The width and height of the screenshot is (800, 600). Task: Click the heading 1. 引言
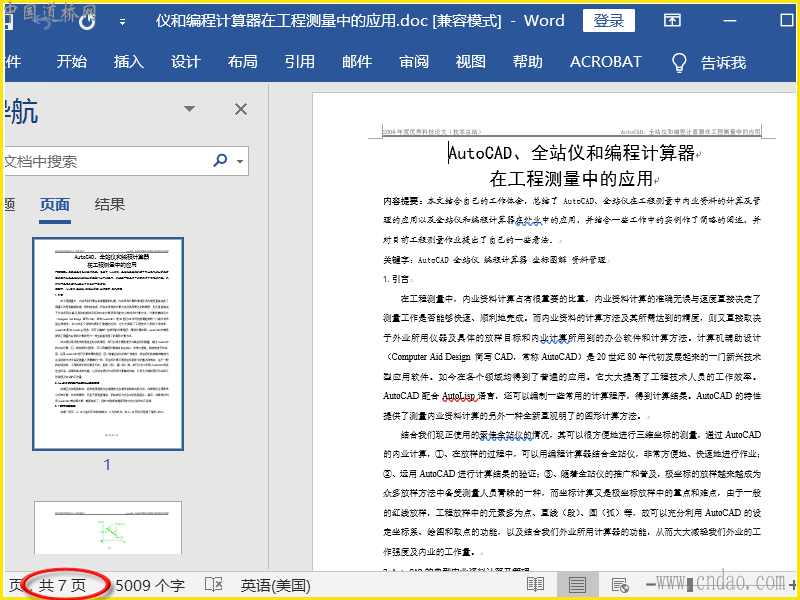(x=396, y=279)
